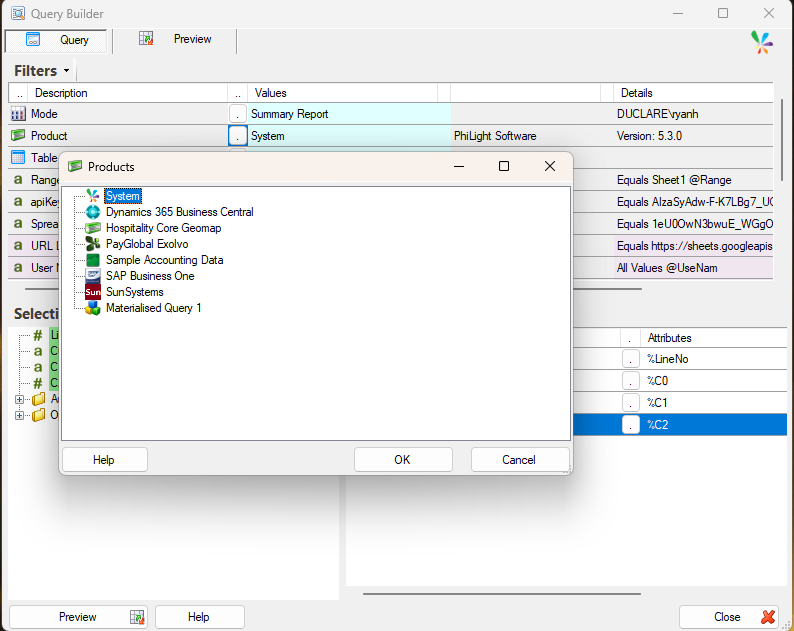
Task: Click the PayGlobal Exolvo leaf icon
Action: (93, 244)
